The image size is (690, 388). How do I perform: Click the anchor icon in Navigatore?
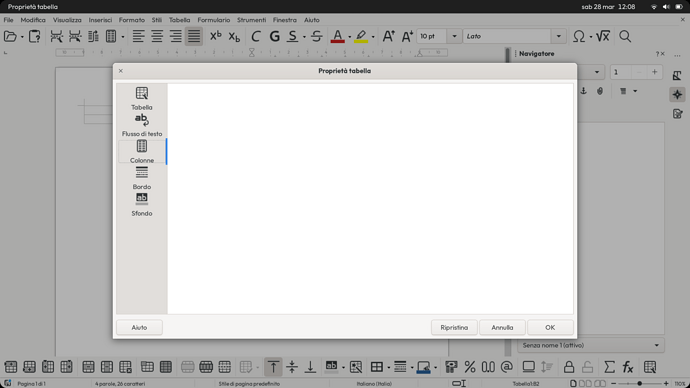(584, 91)
